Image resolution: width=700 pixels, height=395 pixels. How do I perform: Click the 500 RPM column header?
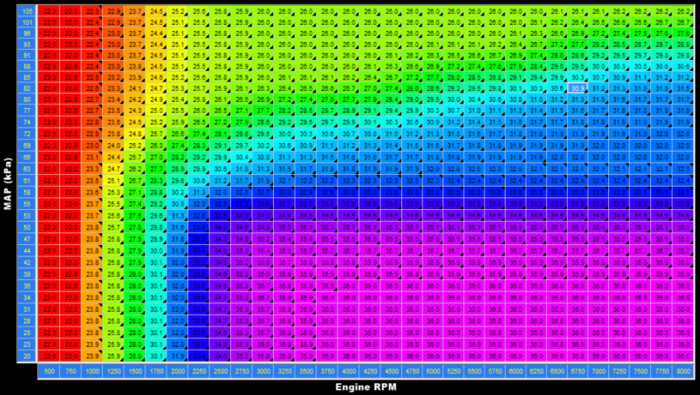coord(50,372)
